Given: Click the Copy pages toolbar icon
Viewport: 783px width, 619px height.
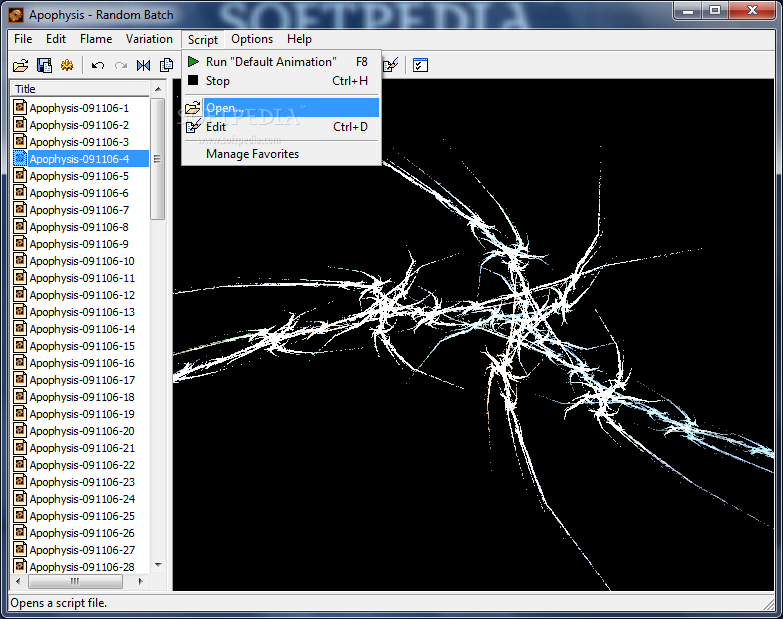Looking at the screenshot, I should 166,65.
